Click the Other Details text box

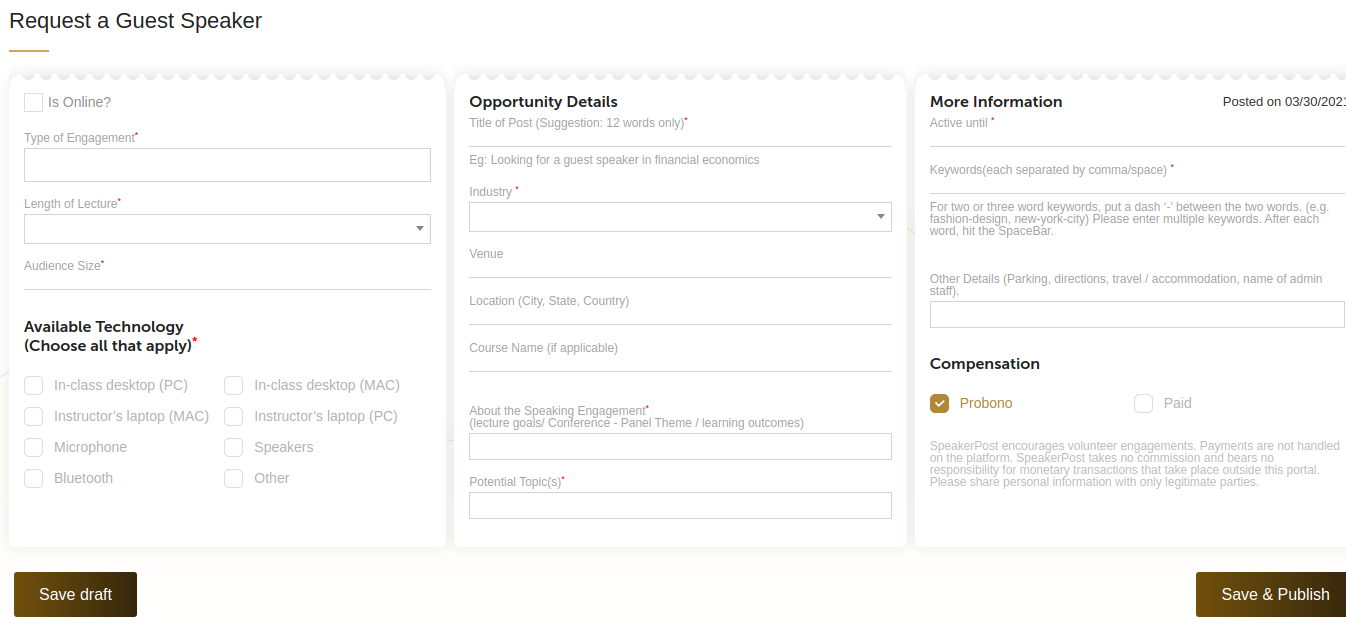pyautogui.click(x=1138, y=315)
